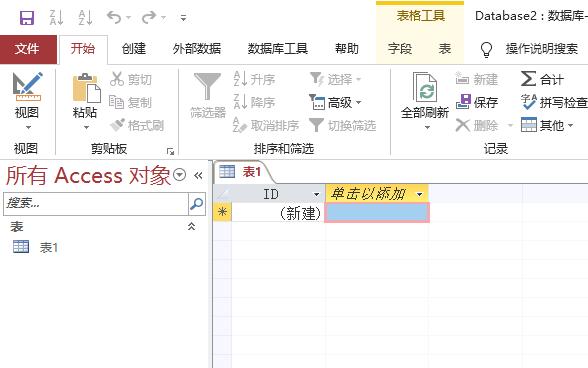The image size is (588, 368).
Task: Click the highlighted empty cell in new row
Action: coord(377,212)
